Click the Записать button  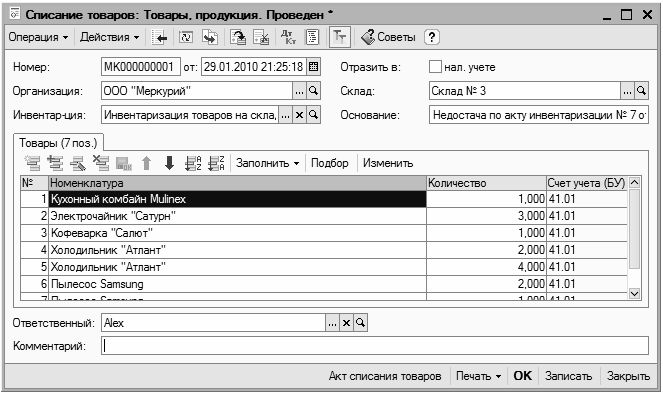click(568, 376)
